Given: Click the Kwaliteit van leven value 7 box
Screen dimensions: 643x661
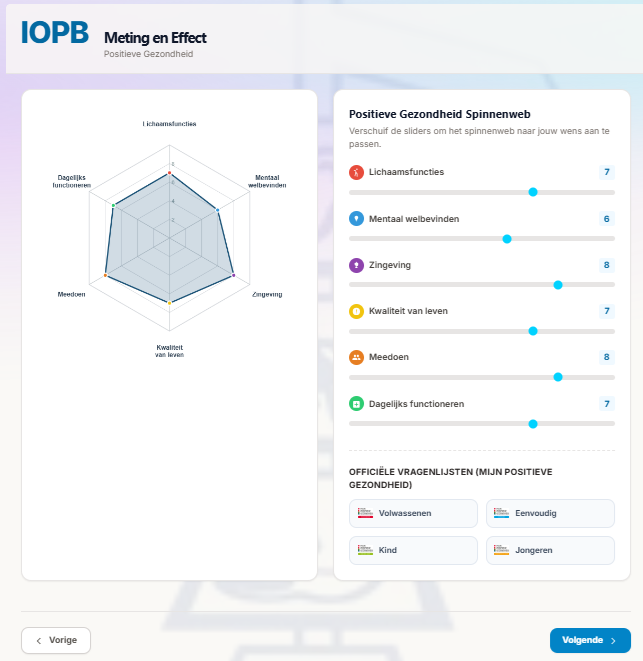Looking at the screenshot, I should 607,311.
